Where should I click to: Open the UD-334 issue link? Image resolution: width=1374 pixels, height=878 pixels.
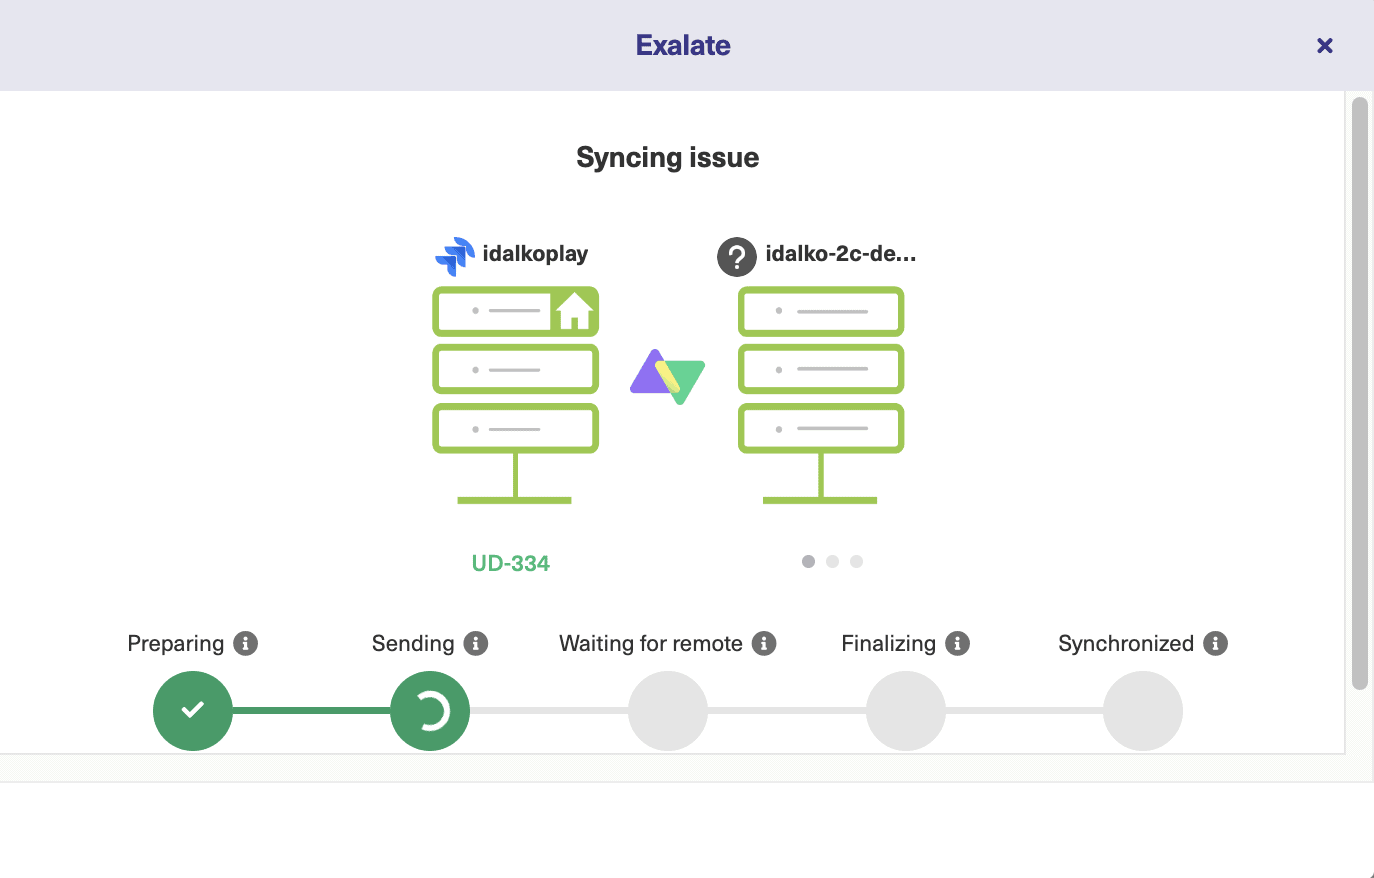pos(511,562)
